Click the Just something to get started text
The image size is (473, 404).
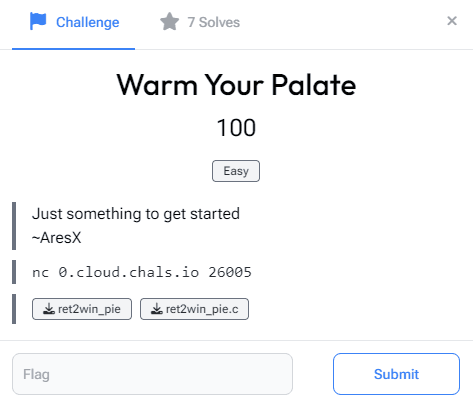point(136,214)
